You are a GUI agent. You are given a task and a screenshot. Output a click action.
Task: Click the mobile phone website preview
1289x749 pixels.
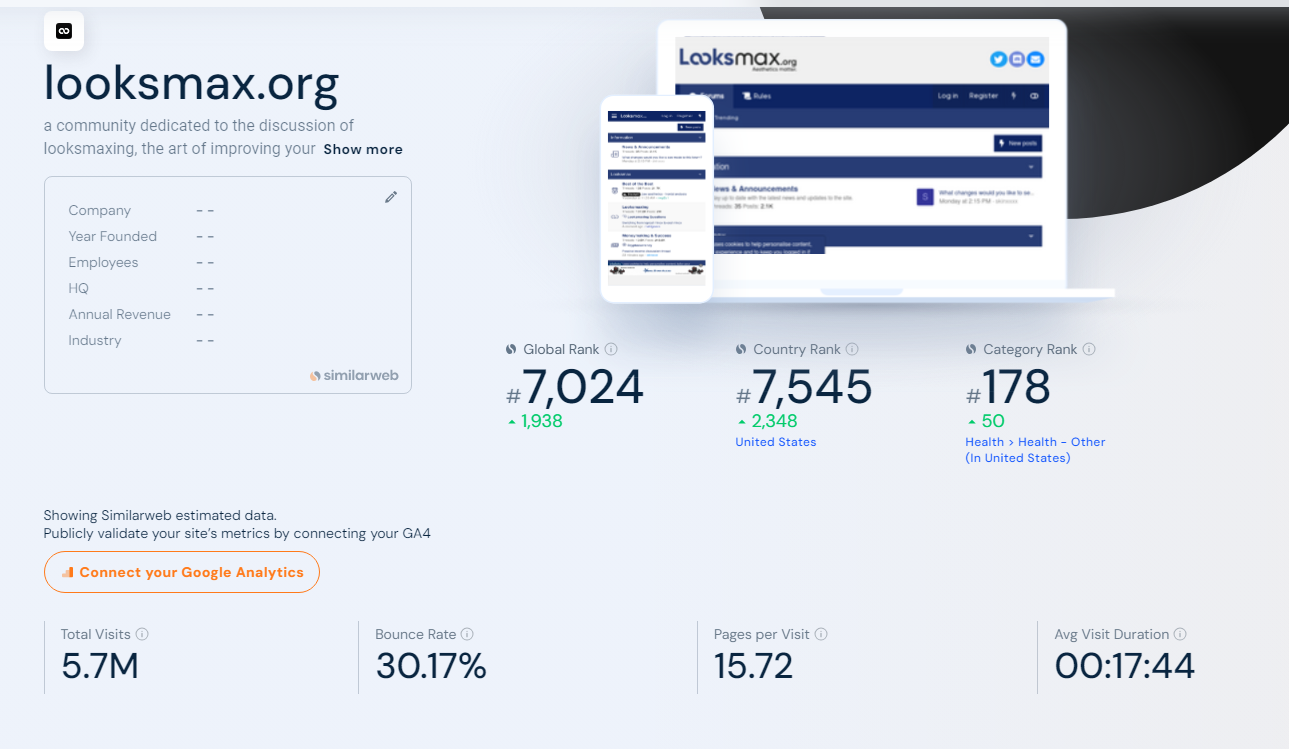[x=656, y=198]
